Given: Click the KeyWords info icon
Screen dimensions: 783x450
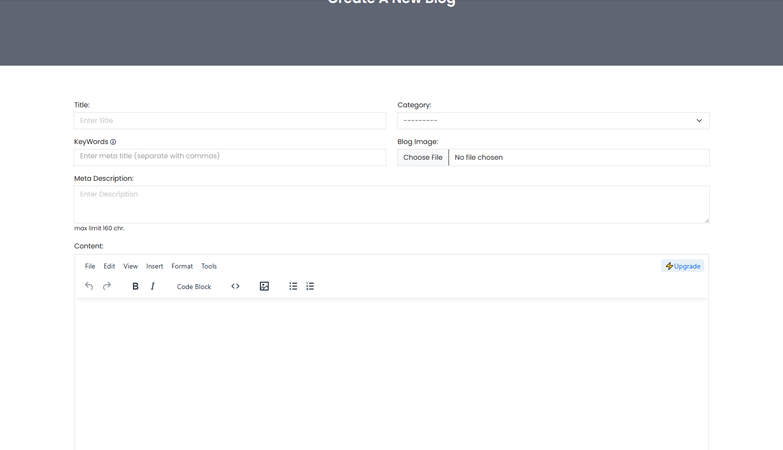Looking at the screenshot, I should 113,142.
